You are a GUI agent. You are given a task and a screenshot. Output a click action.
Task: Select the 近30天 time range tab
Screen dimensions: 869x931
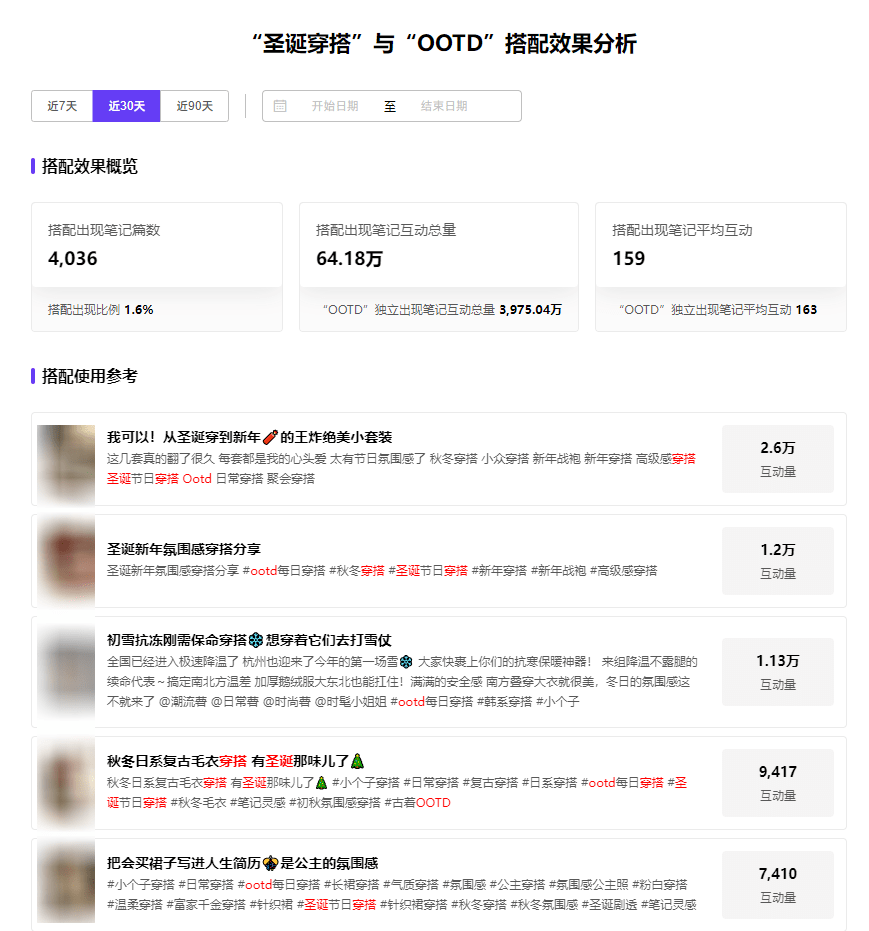pos(126,106)
